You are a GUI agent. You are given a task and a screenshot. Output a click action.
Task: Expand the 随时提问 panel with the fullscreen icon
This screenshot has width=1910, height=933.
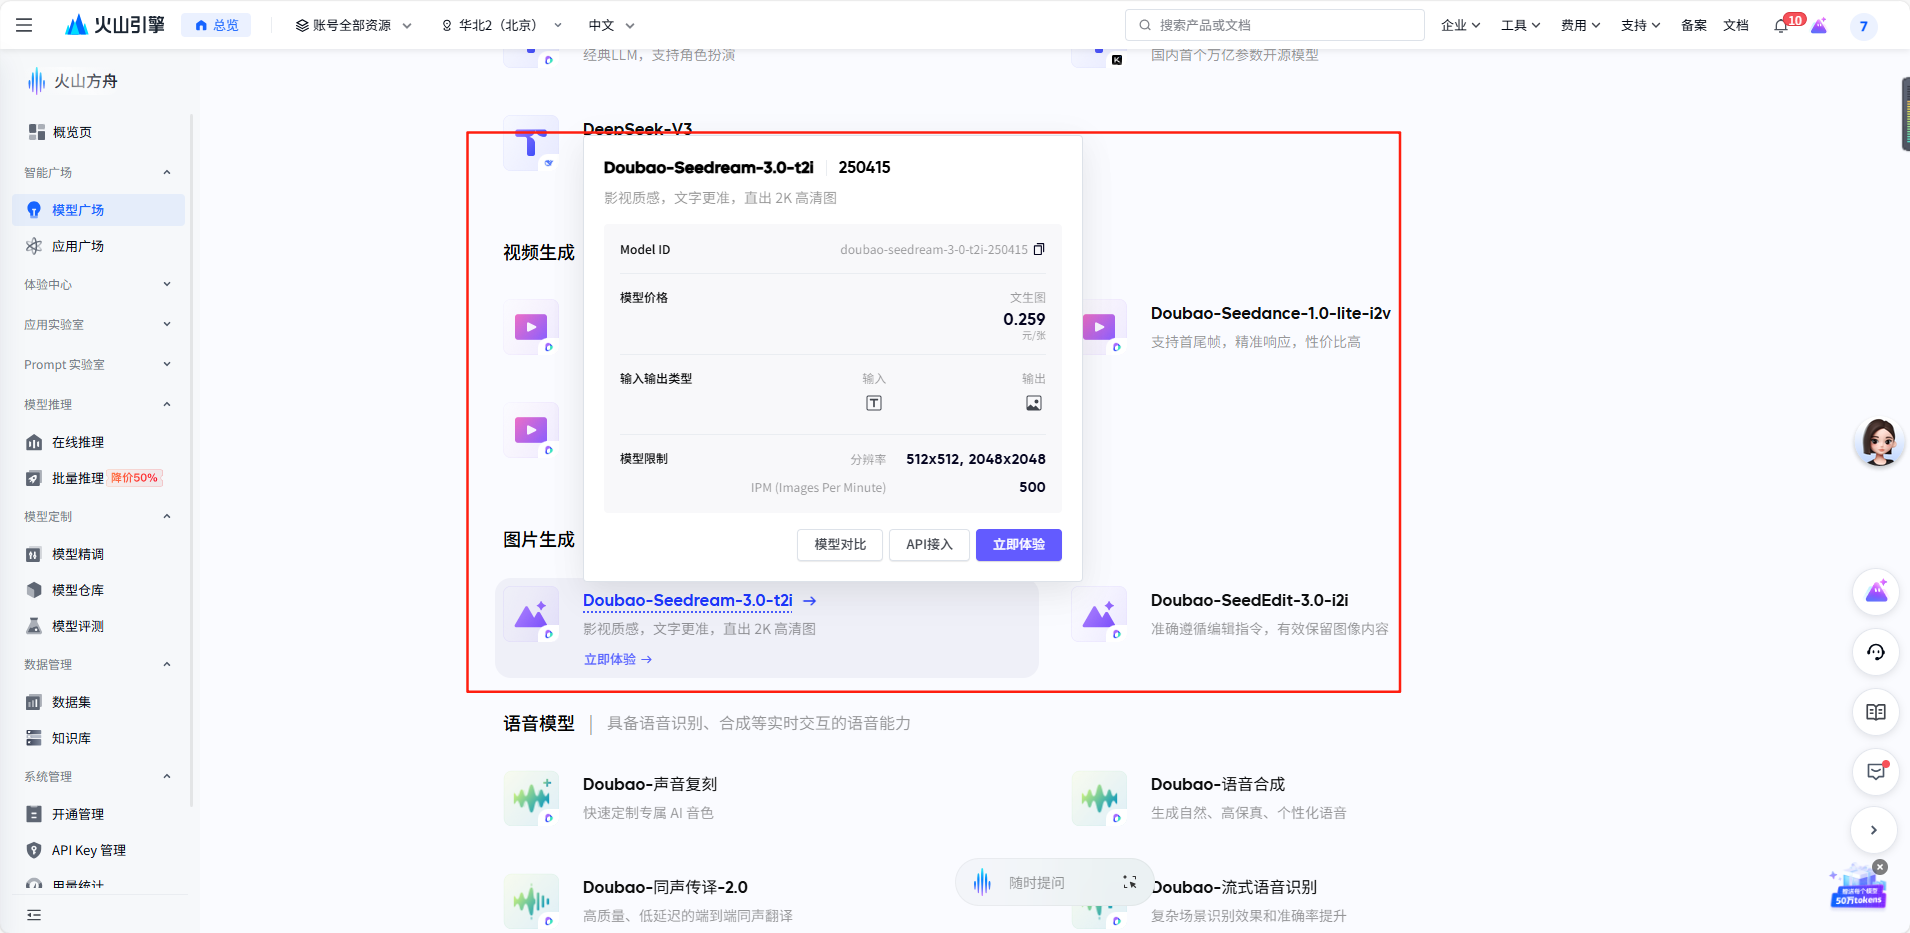1130,882
